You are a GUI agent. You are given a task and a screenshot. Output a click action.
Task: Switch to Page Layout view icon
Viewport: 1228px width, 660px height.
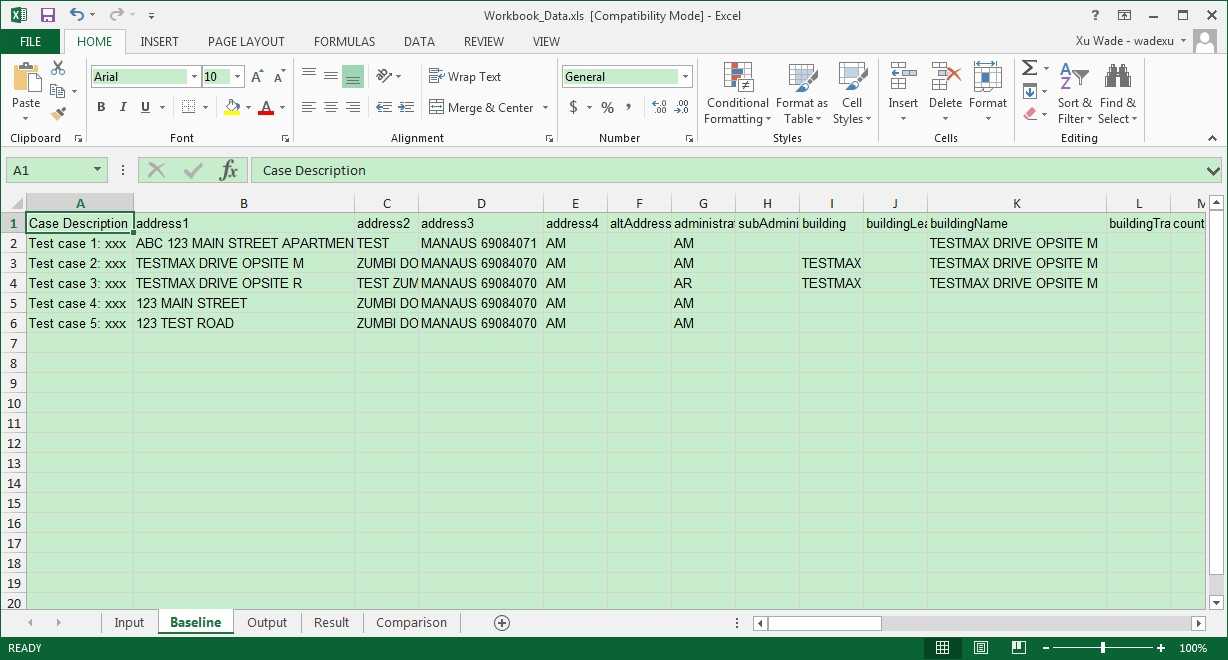click(980, 648)
